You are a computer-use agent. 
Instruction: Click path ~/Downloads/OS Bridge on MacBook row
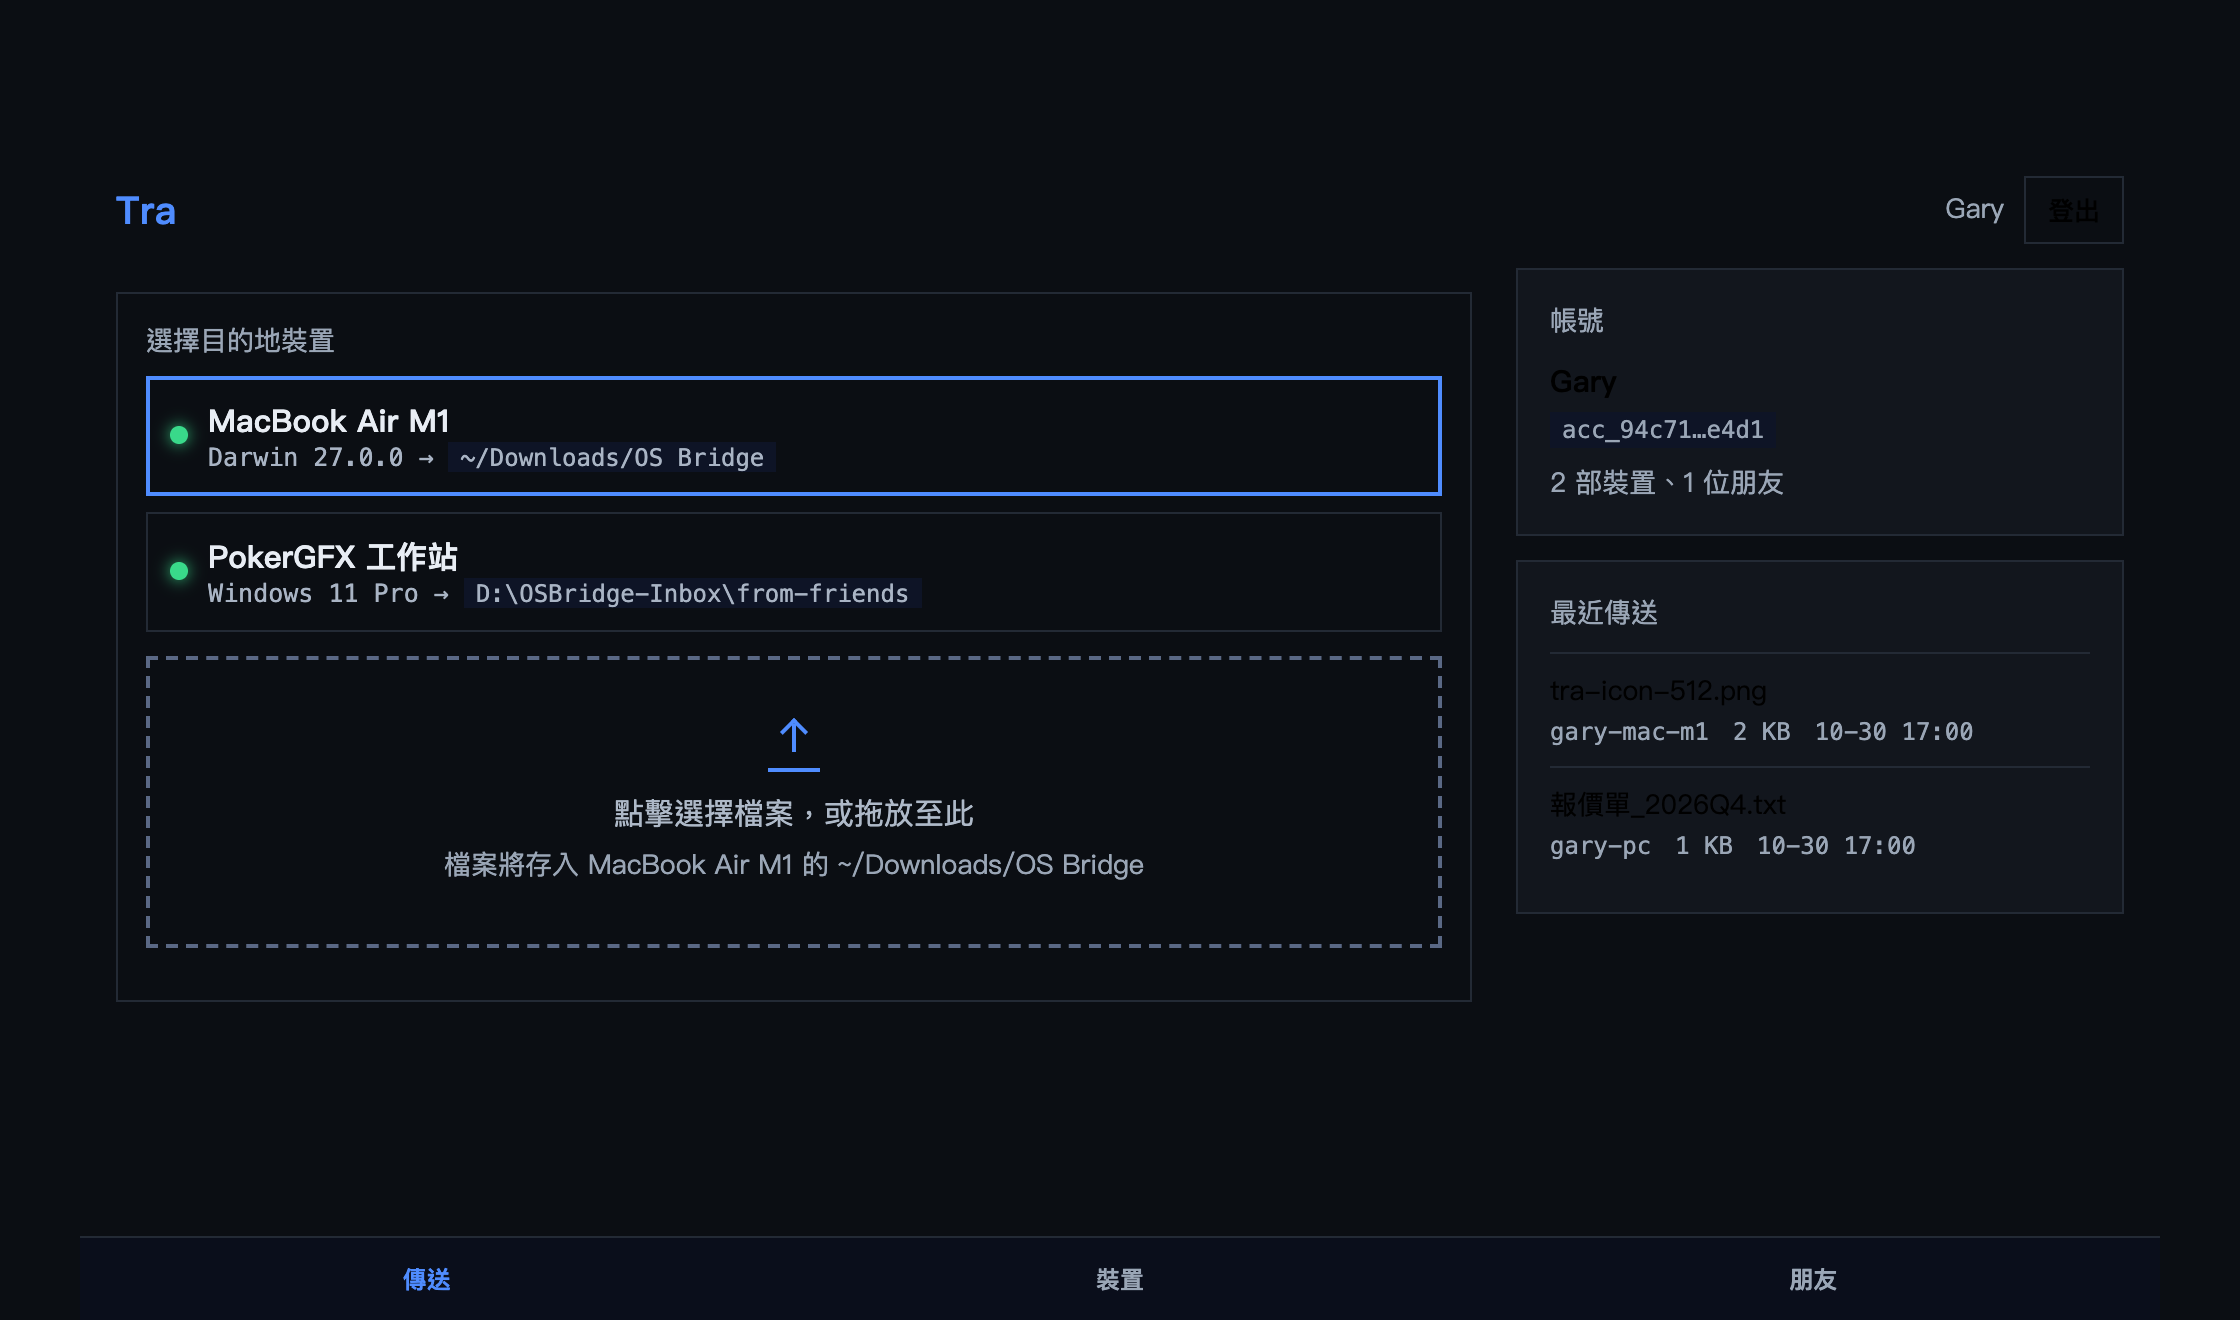pyautogui.click(x=612, y=458)
